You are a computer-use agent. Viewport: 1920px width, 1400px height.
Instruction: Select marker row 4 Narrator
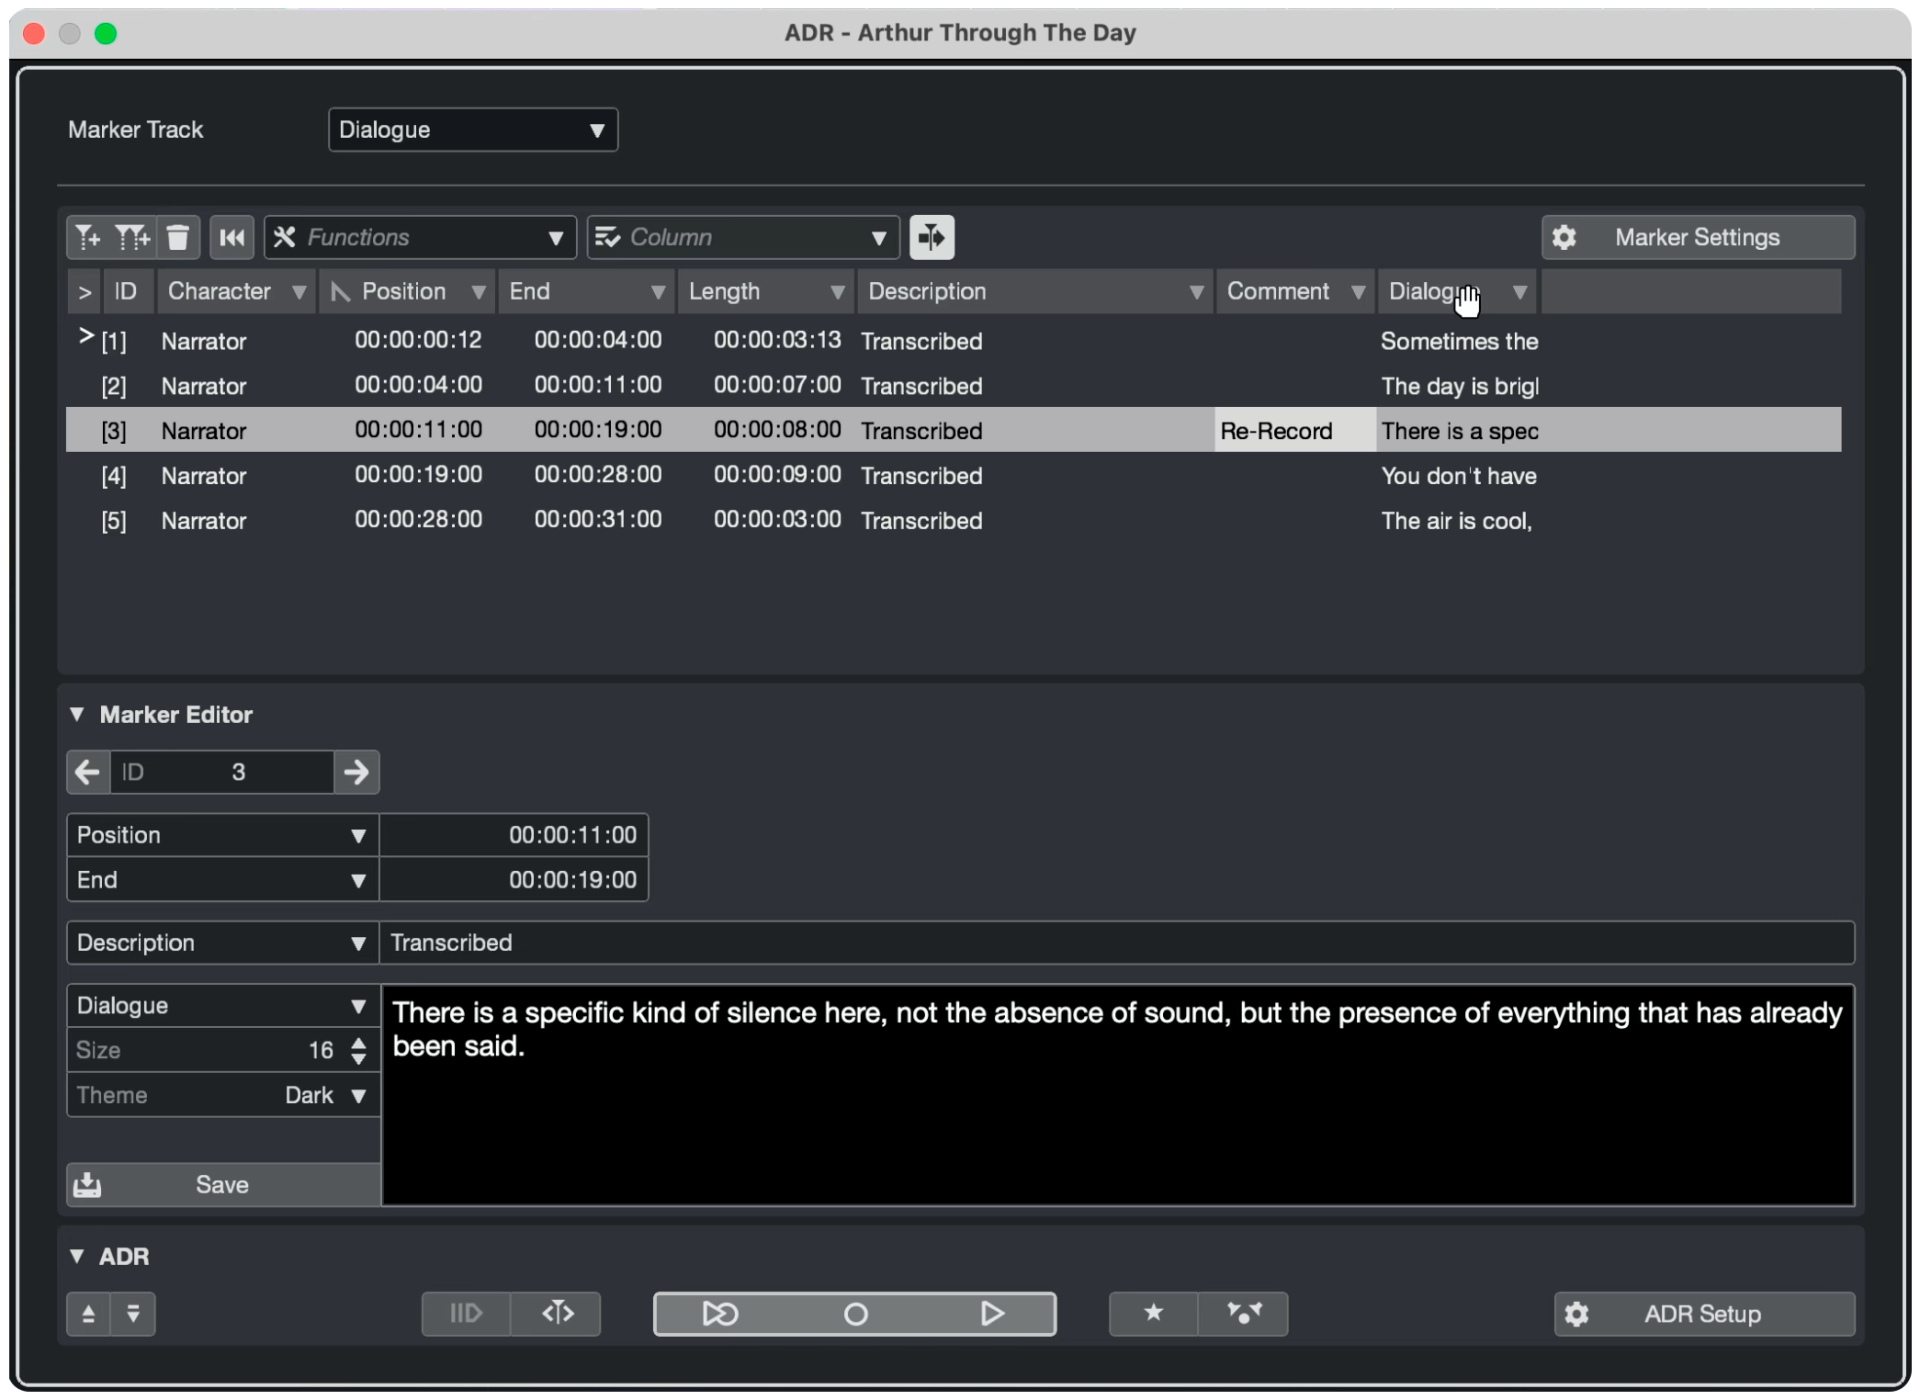204,476
